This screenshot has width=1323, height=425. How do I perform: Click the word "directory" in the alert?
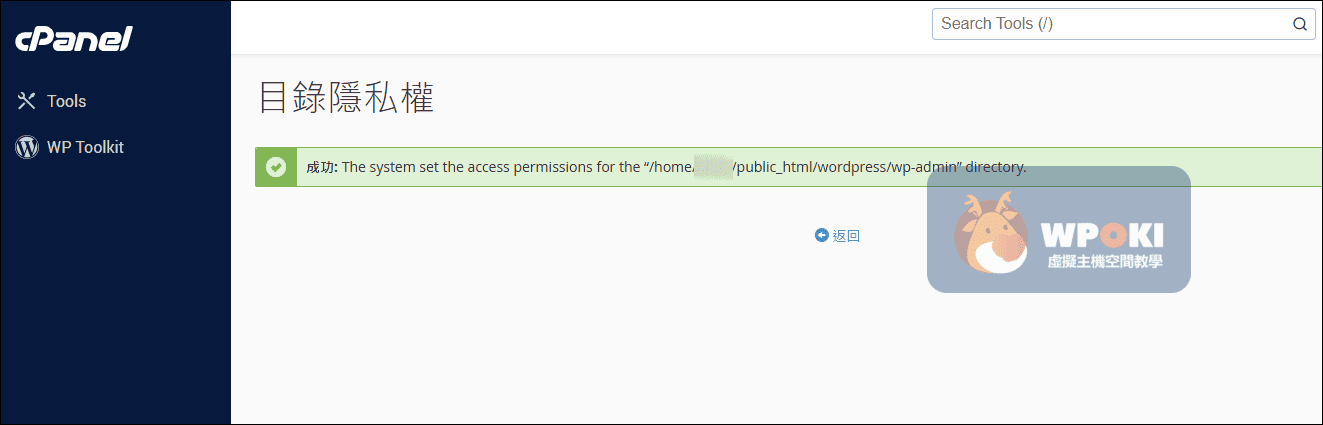coord(995,167)
